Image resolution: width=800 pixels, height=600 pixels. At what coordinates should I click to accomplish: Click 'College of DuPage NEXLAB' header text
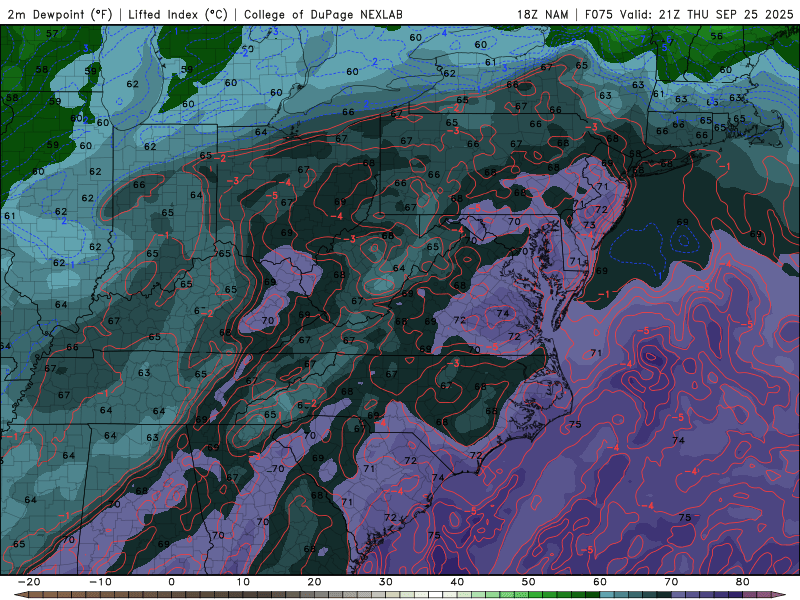(x=323, y=14)
